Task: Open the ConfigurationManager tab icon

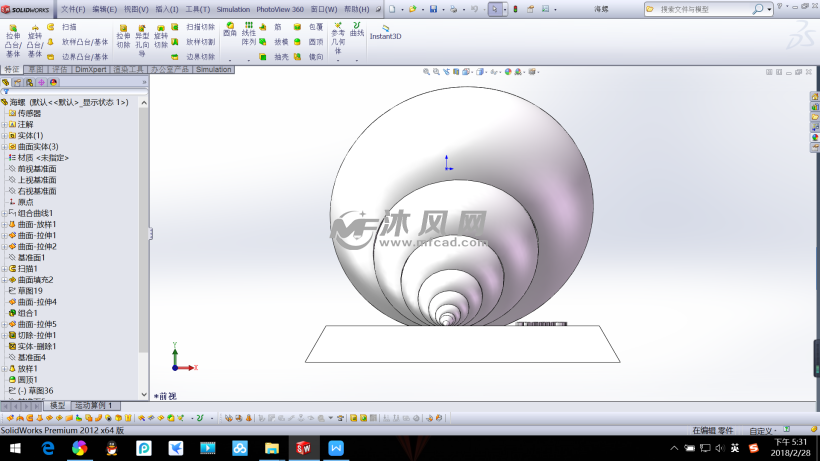Action: (29, 83)
